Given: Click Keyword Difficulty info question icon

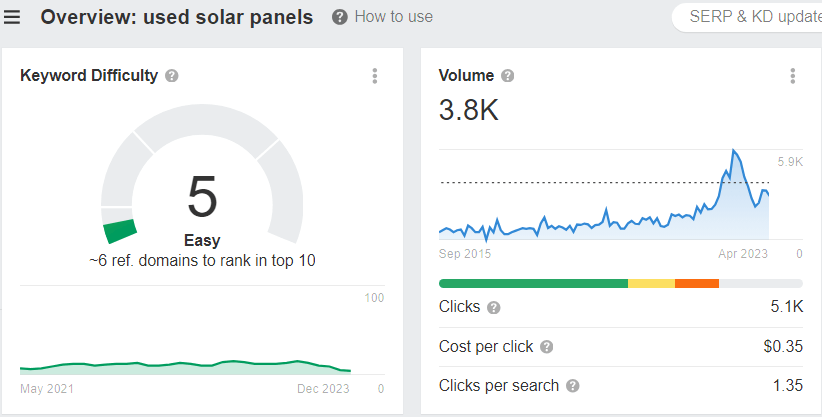Looking at the screenshot, I should click(172, 76).
